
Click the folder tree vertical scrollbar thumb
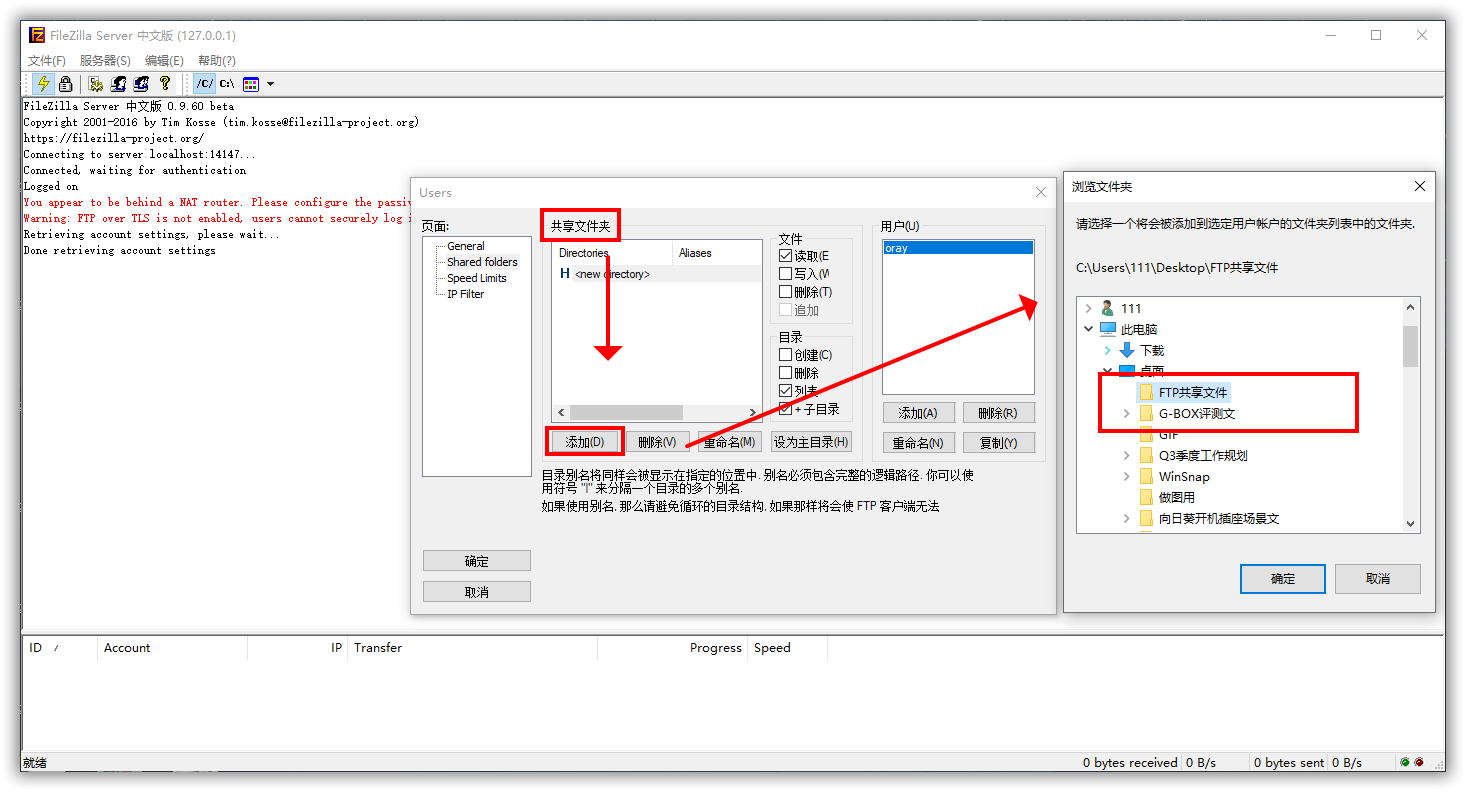coord(1410,346)
